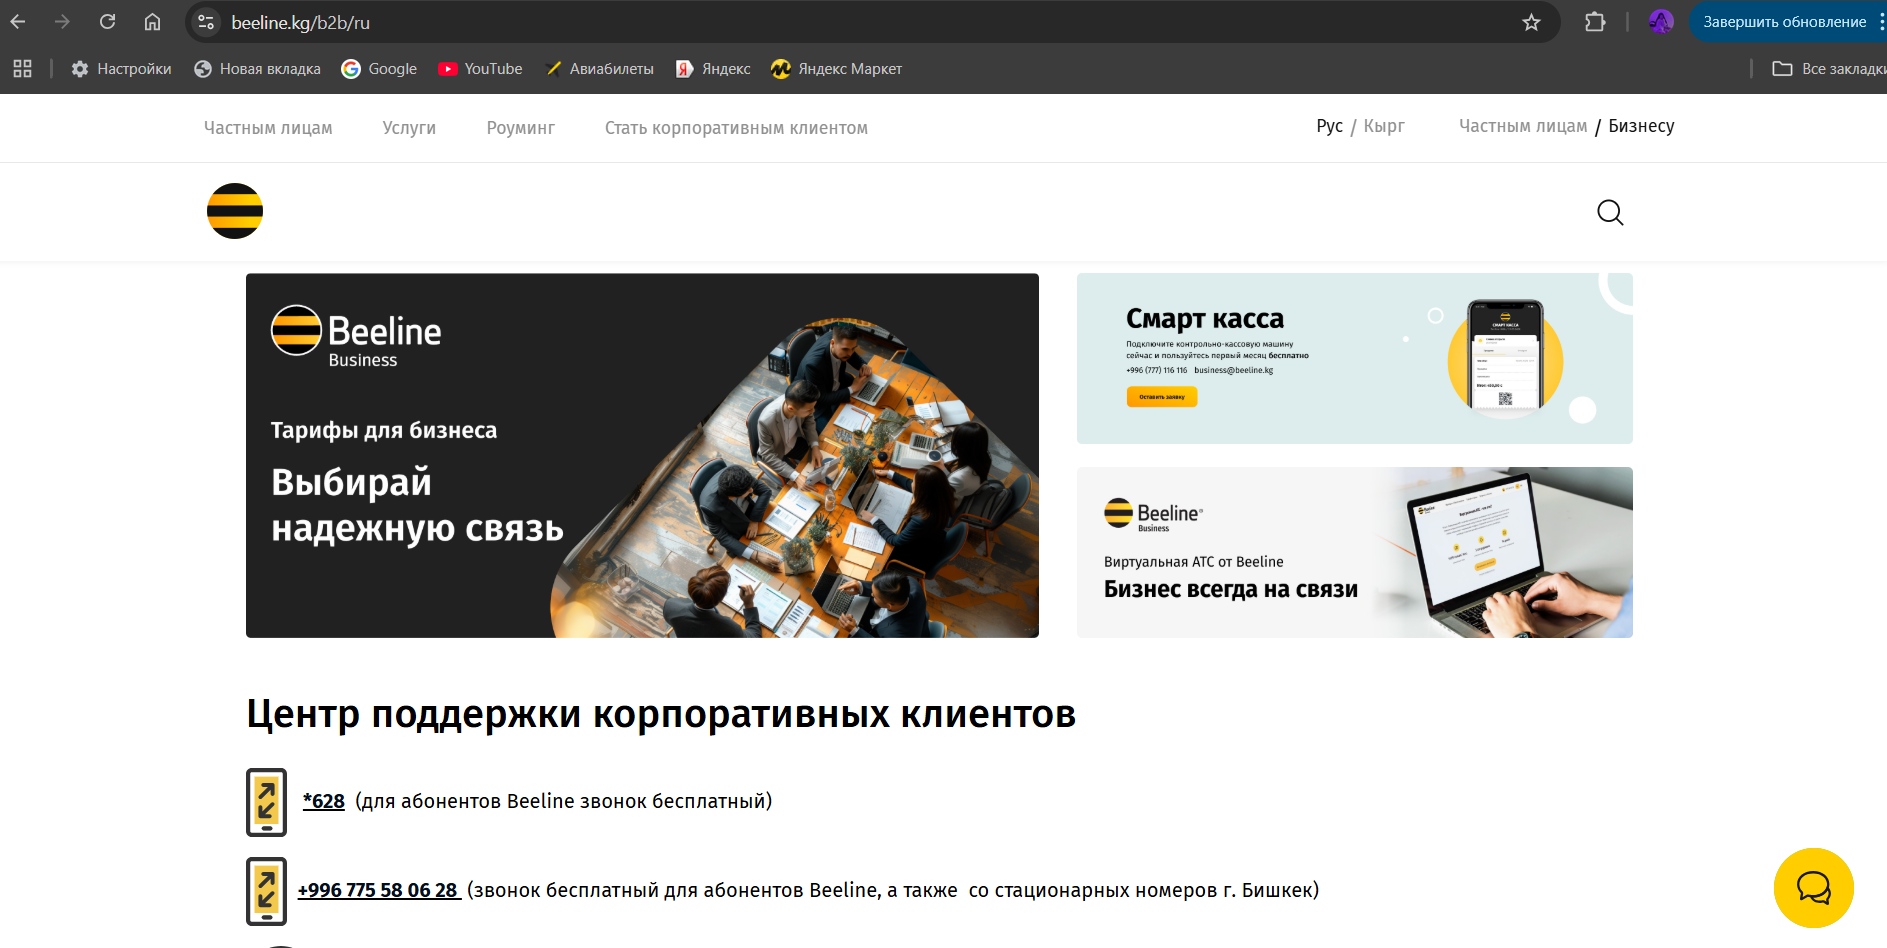Go back with the browser back arrow
This screenshot has width=1887, height=948.
tap(18, 22)
